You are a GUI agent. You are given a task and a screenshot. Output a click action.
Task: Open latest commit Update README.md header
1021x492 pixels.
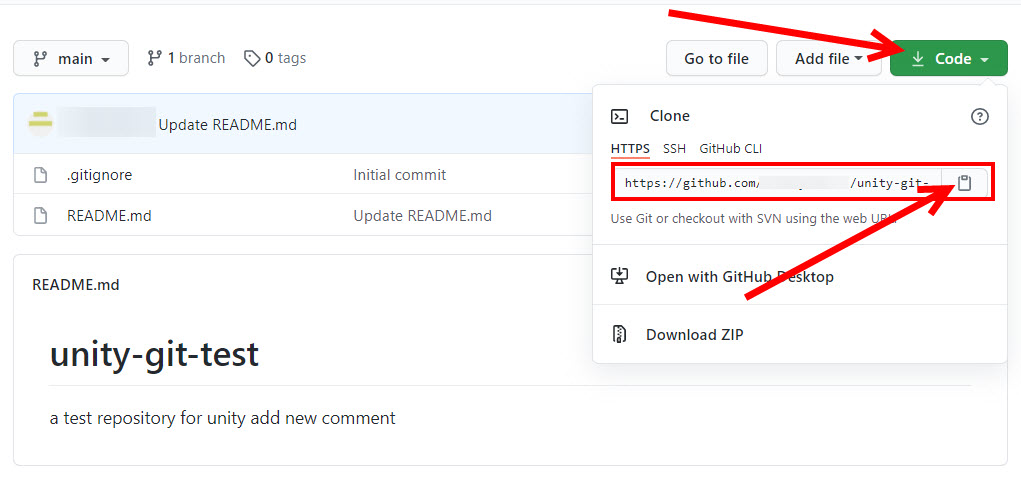point(228,124)
